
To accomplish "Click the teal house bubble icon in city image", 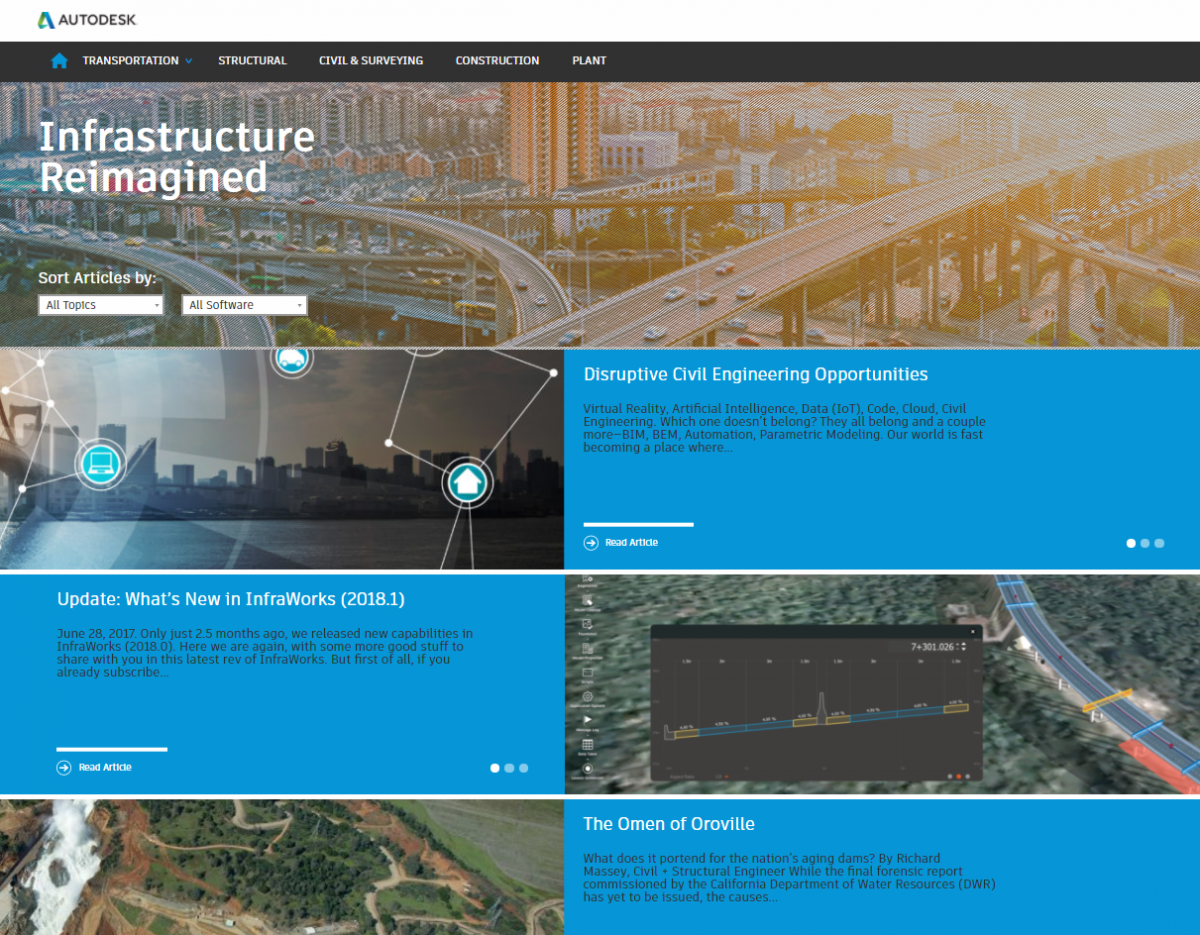I will [x=466, y=483].
